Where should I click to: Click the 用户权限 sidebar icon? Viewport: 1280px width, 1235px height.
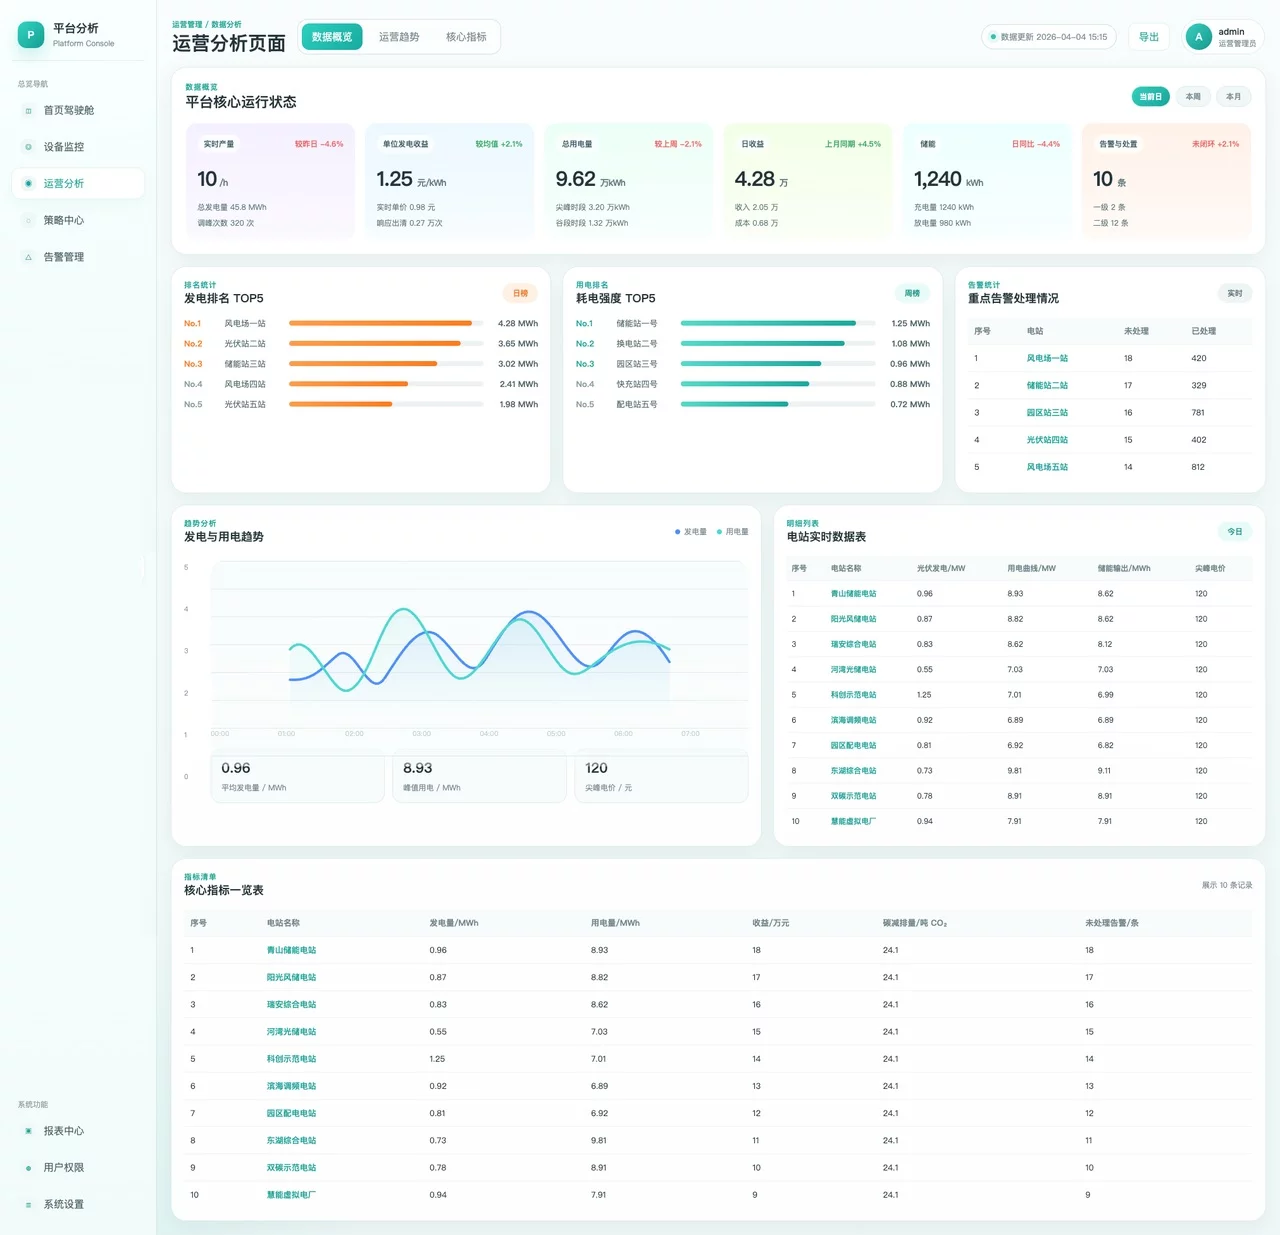point(28,1168)
